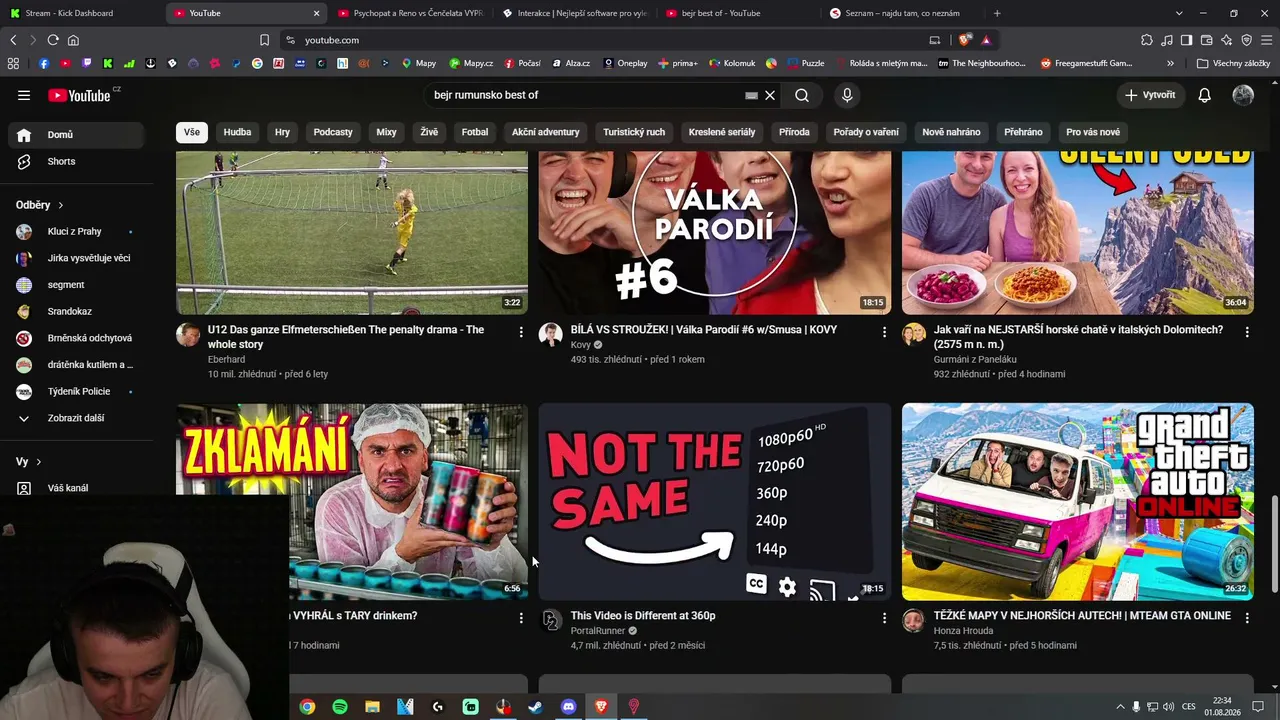
Task: Select the Živě filter chip
Action: [429, 132]
